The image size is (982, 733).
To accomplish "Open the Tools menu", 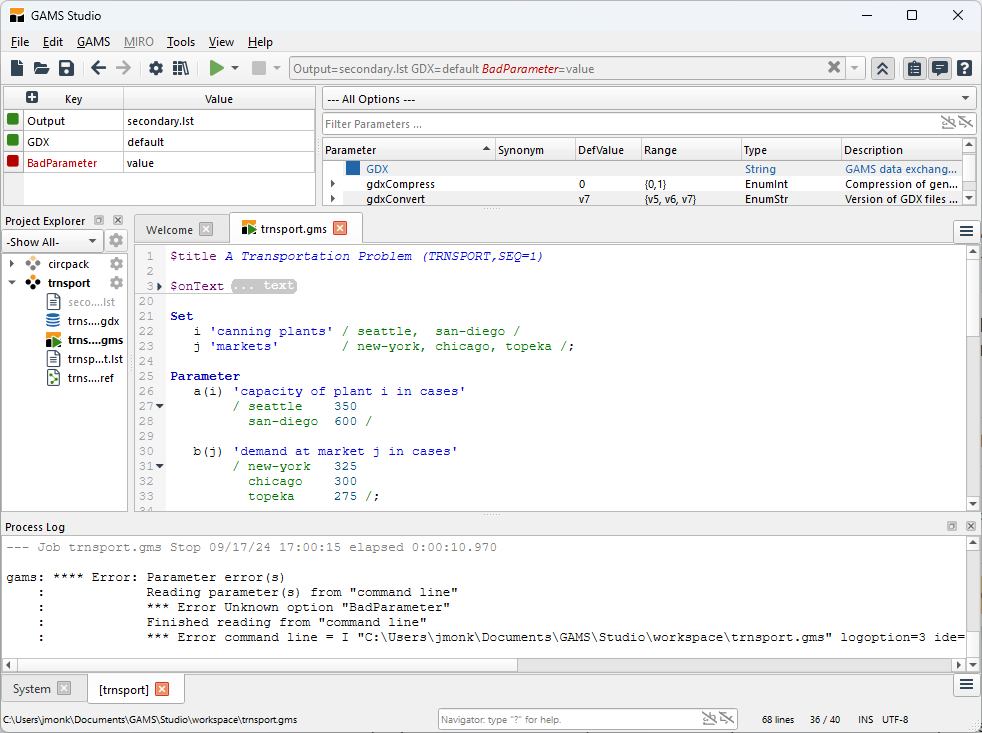I will [181, 42].
